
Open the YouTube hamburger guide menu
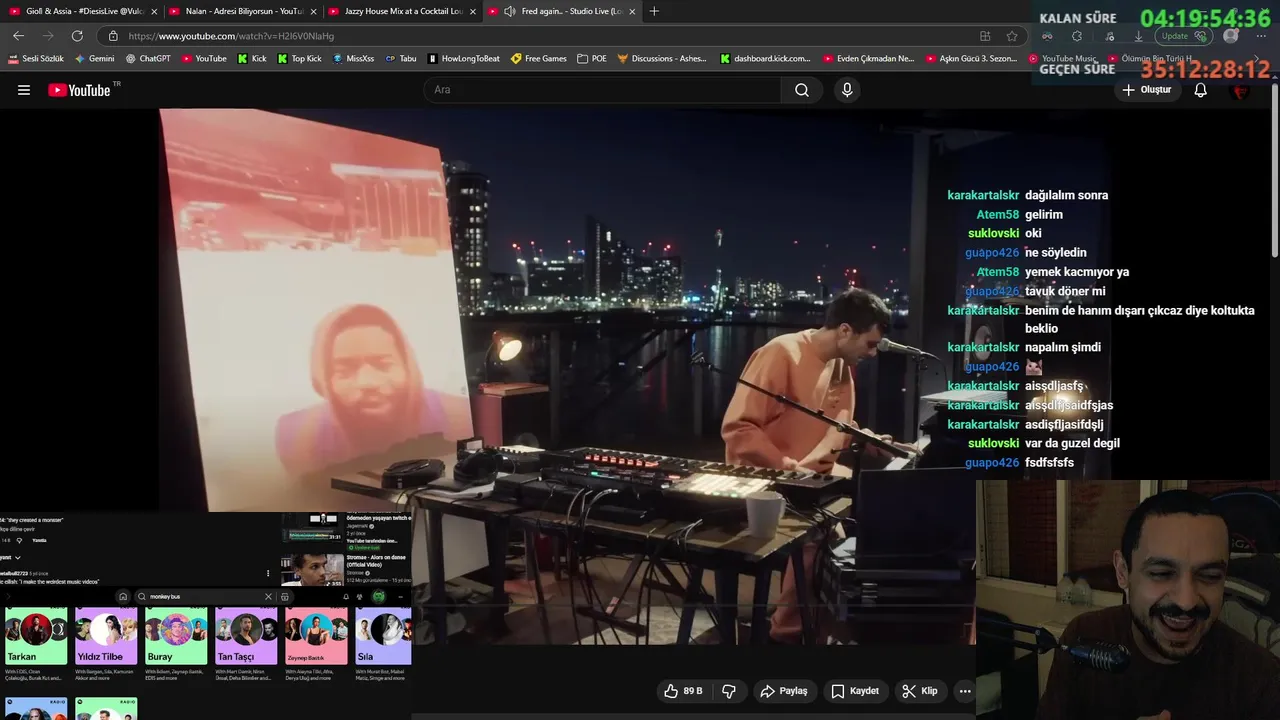pos(24,90)
